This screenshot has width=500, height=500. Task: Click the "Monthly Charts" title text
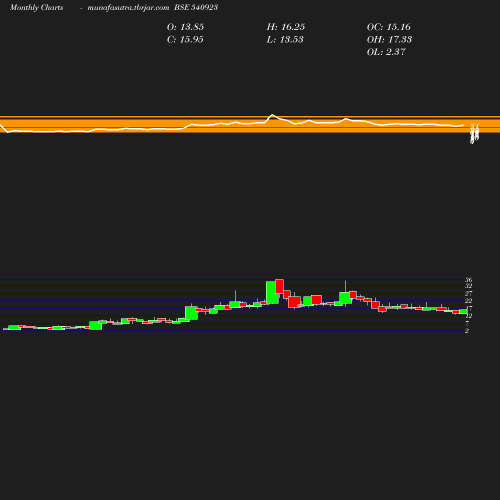click(36, 8)
